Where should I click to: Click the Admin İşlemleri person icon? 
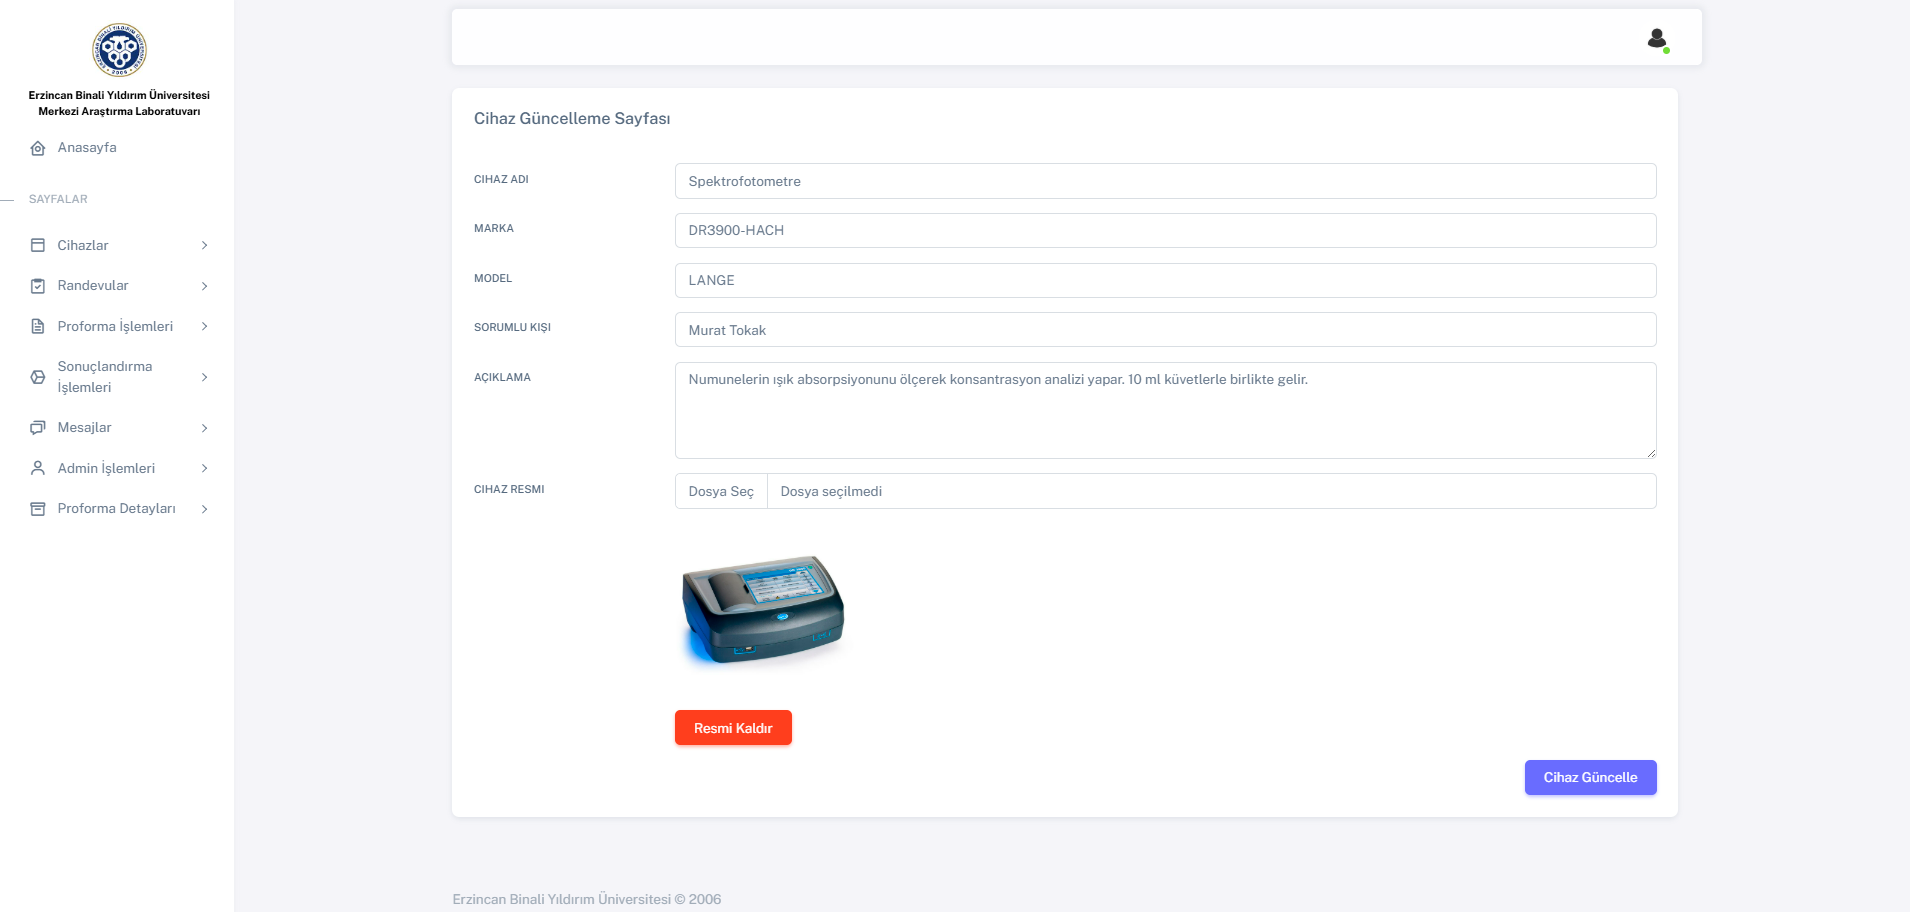pos(38,468)
